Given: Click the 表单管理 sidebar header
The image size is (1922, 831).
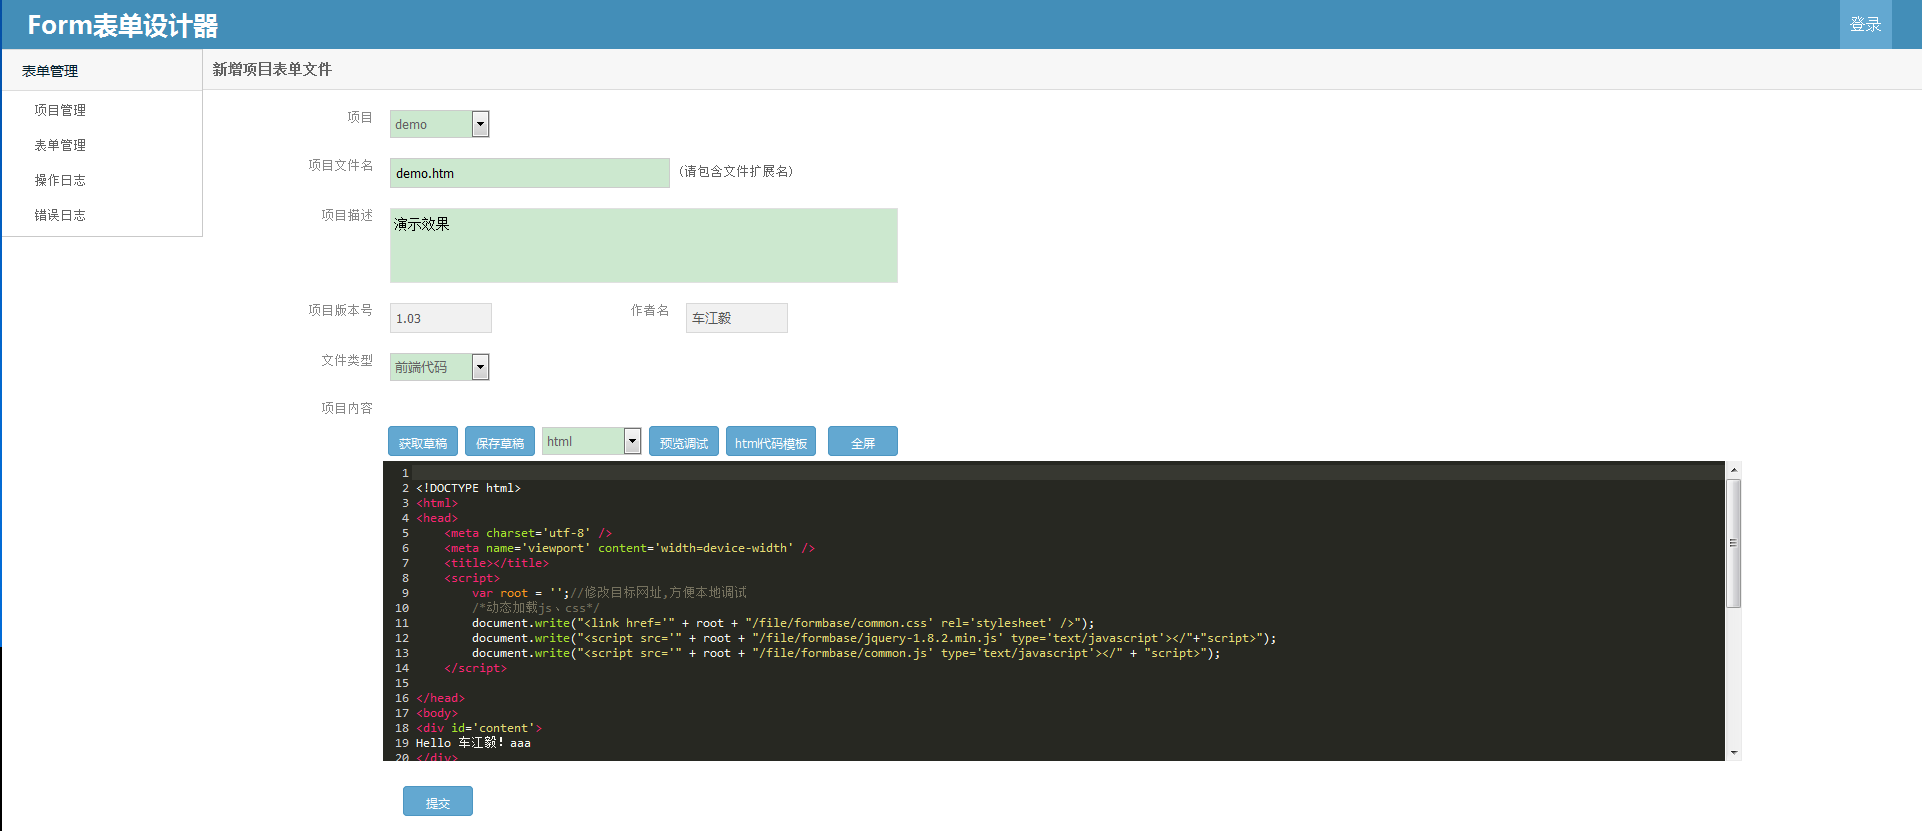Looking at the screenshot, I should pos(102,70).
